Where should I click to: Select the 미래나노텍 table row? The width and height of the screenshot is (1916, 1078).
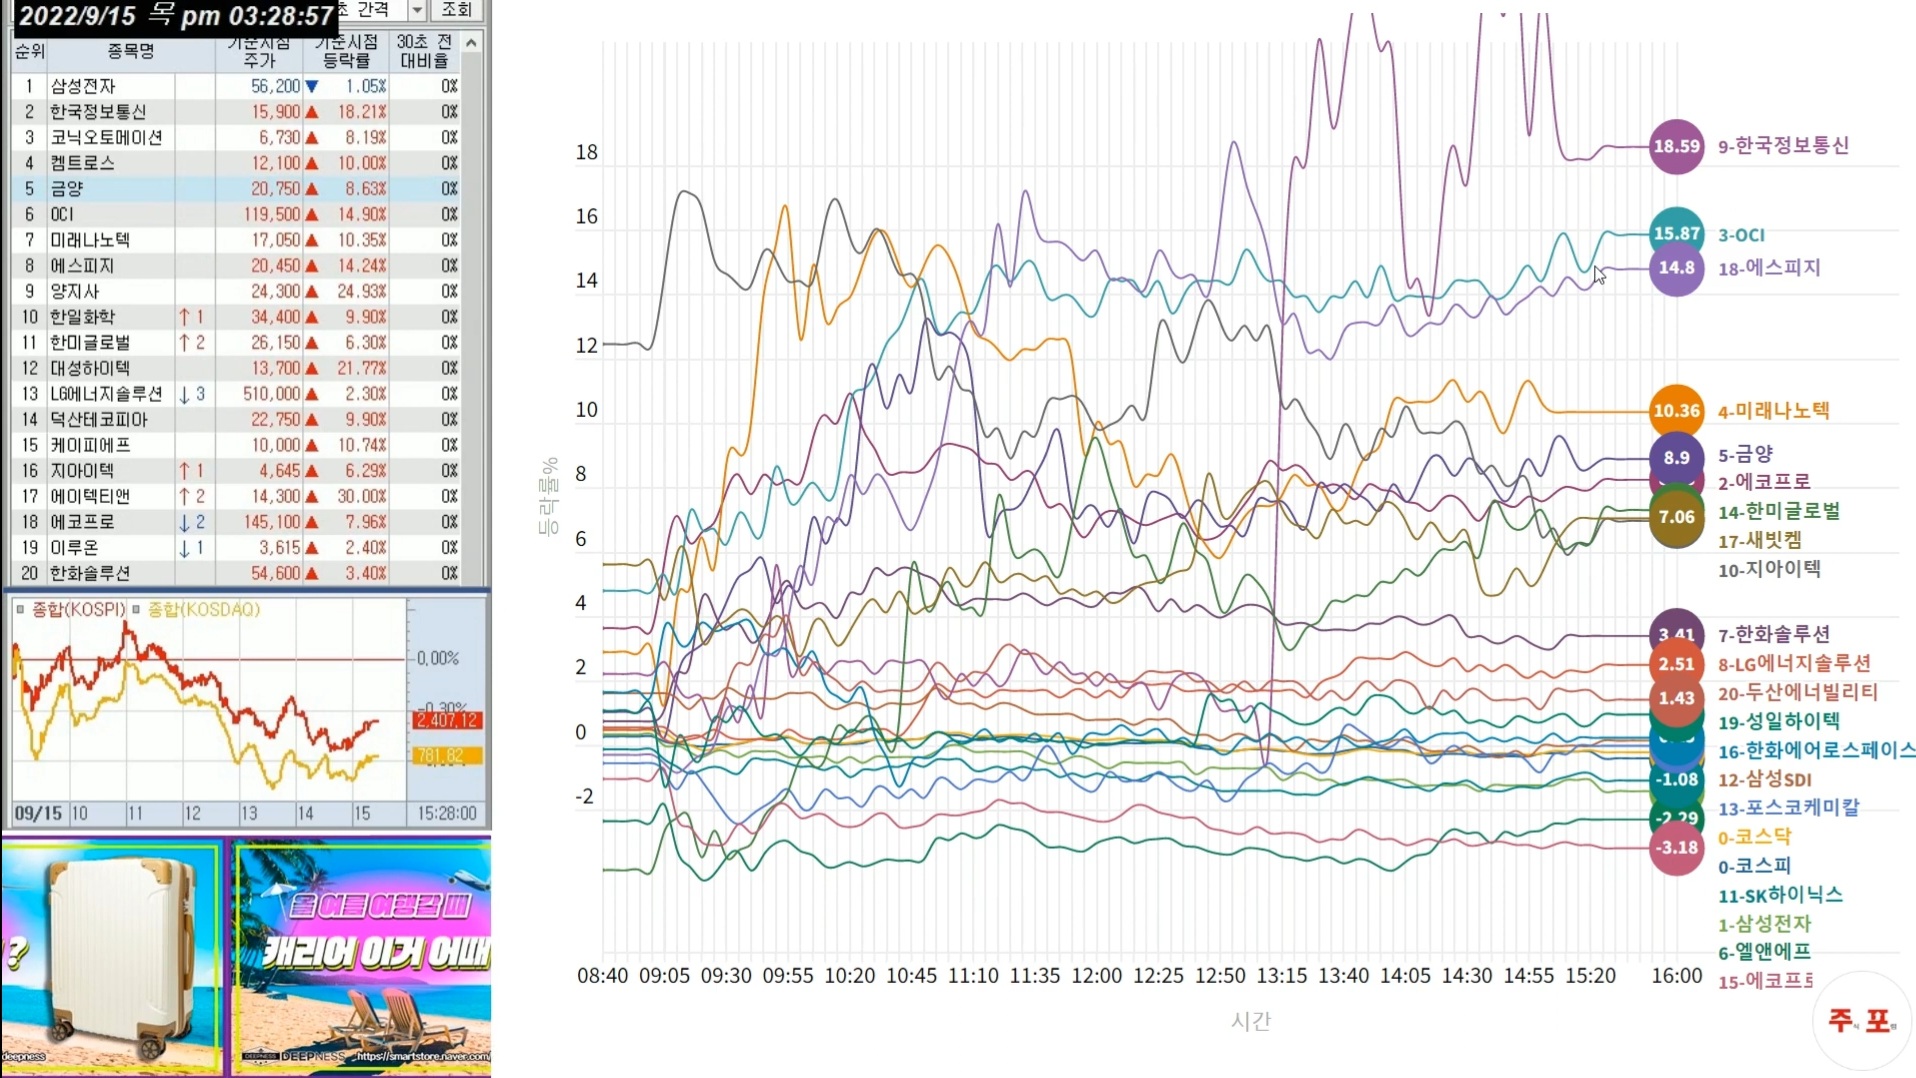coord(236,240)
